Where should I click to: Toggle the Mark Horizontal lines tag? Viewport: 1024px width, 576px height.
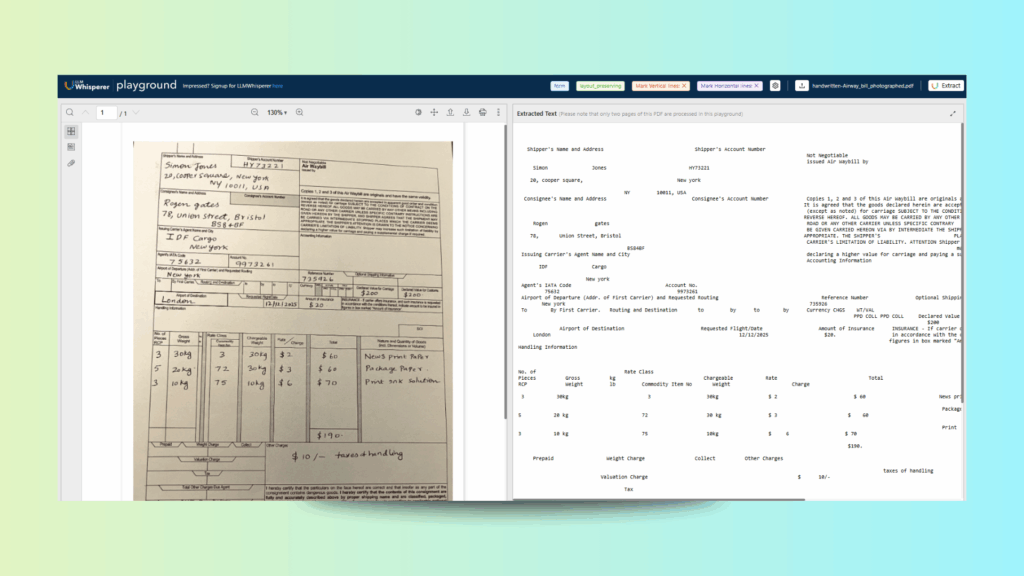pos(729,86)
